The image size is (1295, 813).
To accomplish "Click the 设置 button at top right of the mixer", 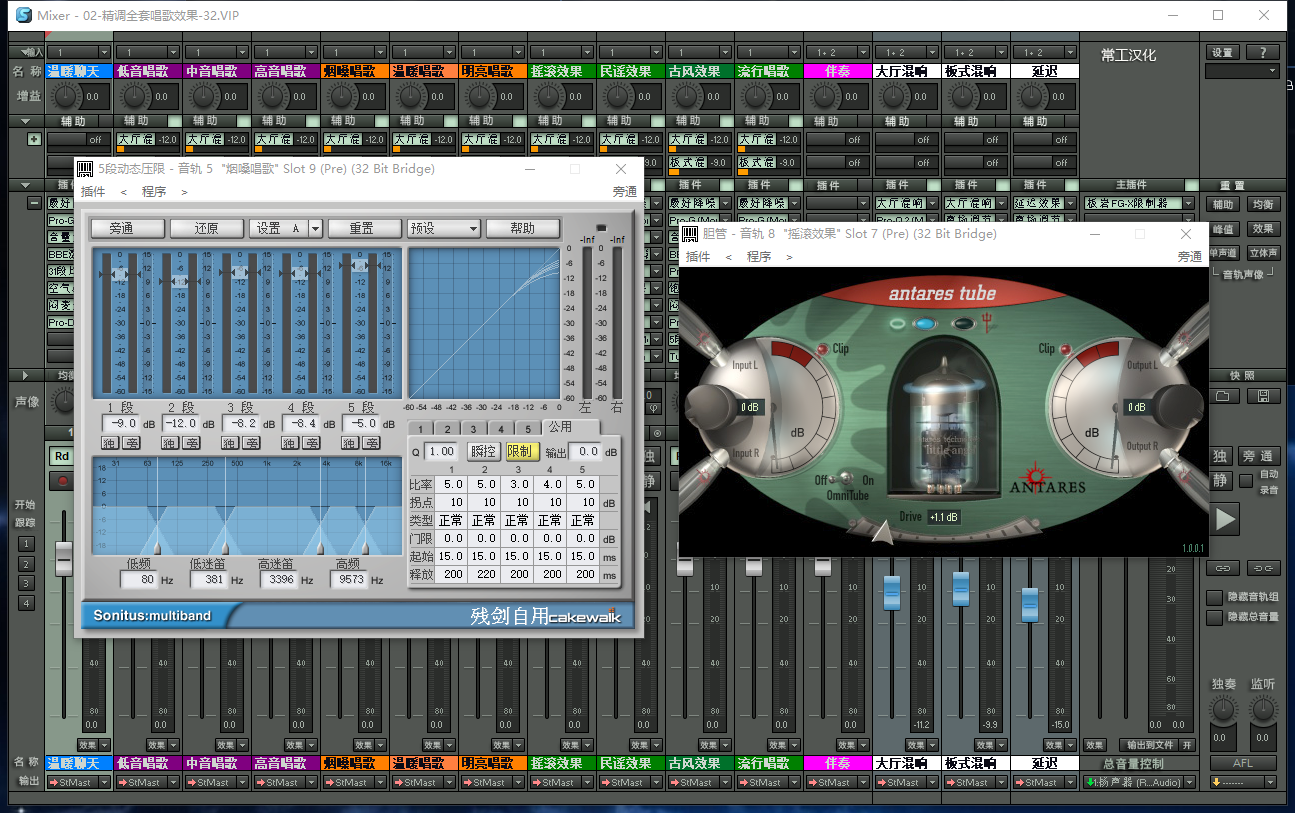I will tap(1222, 53).
